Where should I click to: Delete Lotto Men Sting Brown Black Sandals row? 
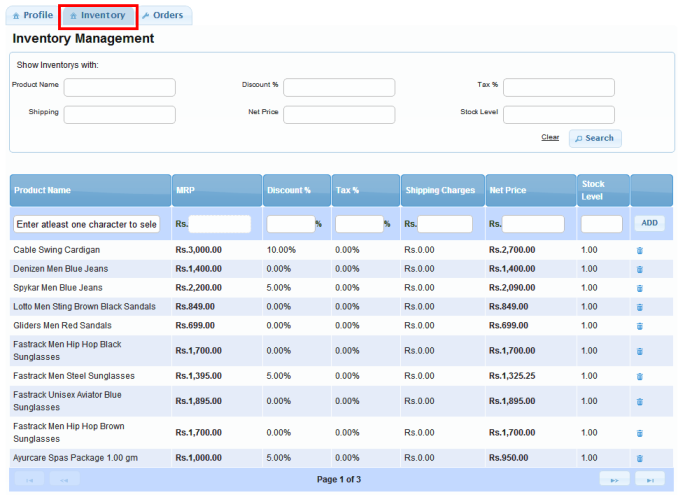click(x=640, y=307)
